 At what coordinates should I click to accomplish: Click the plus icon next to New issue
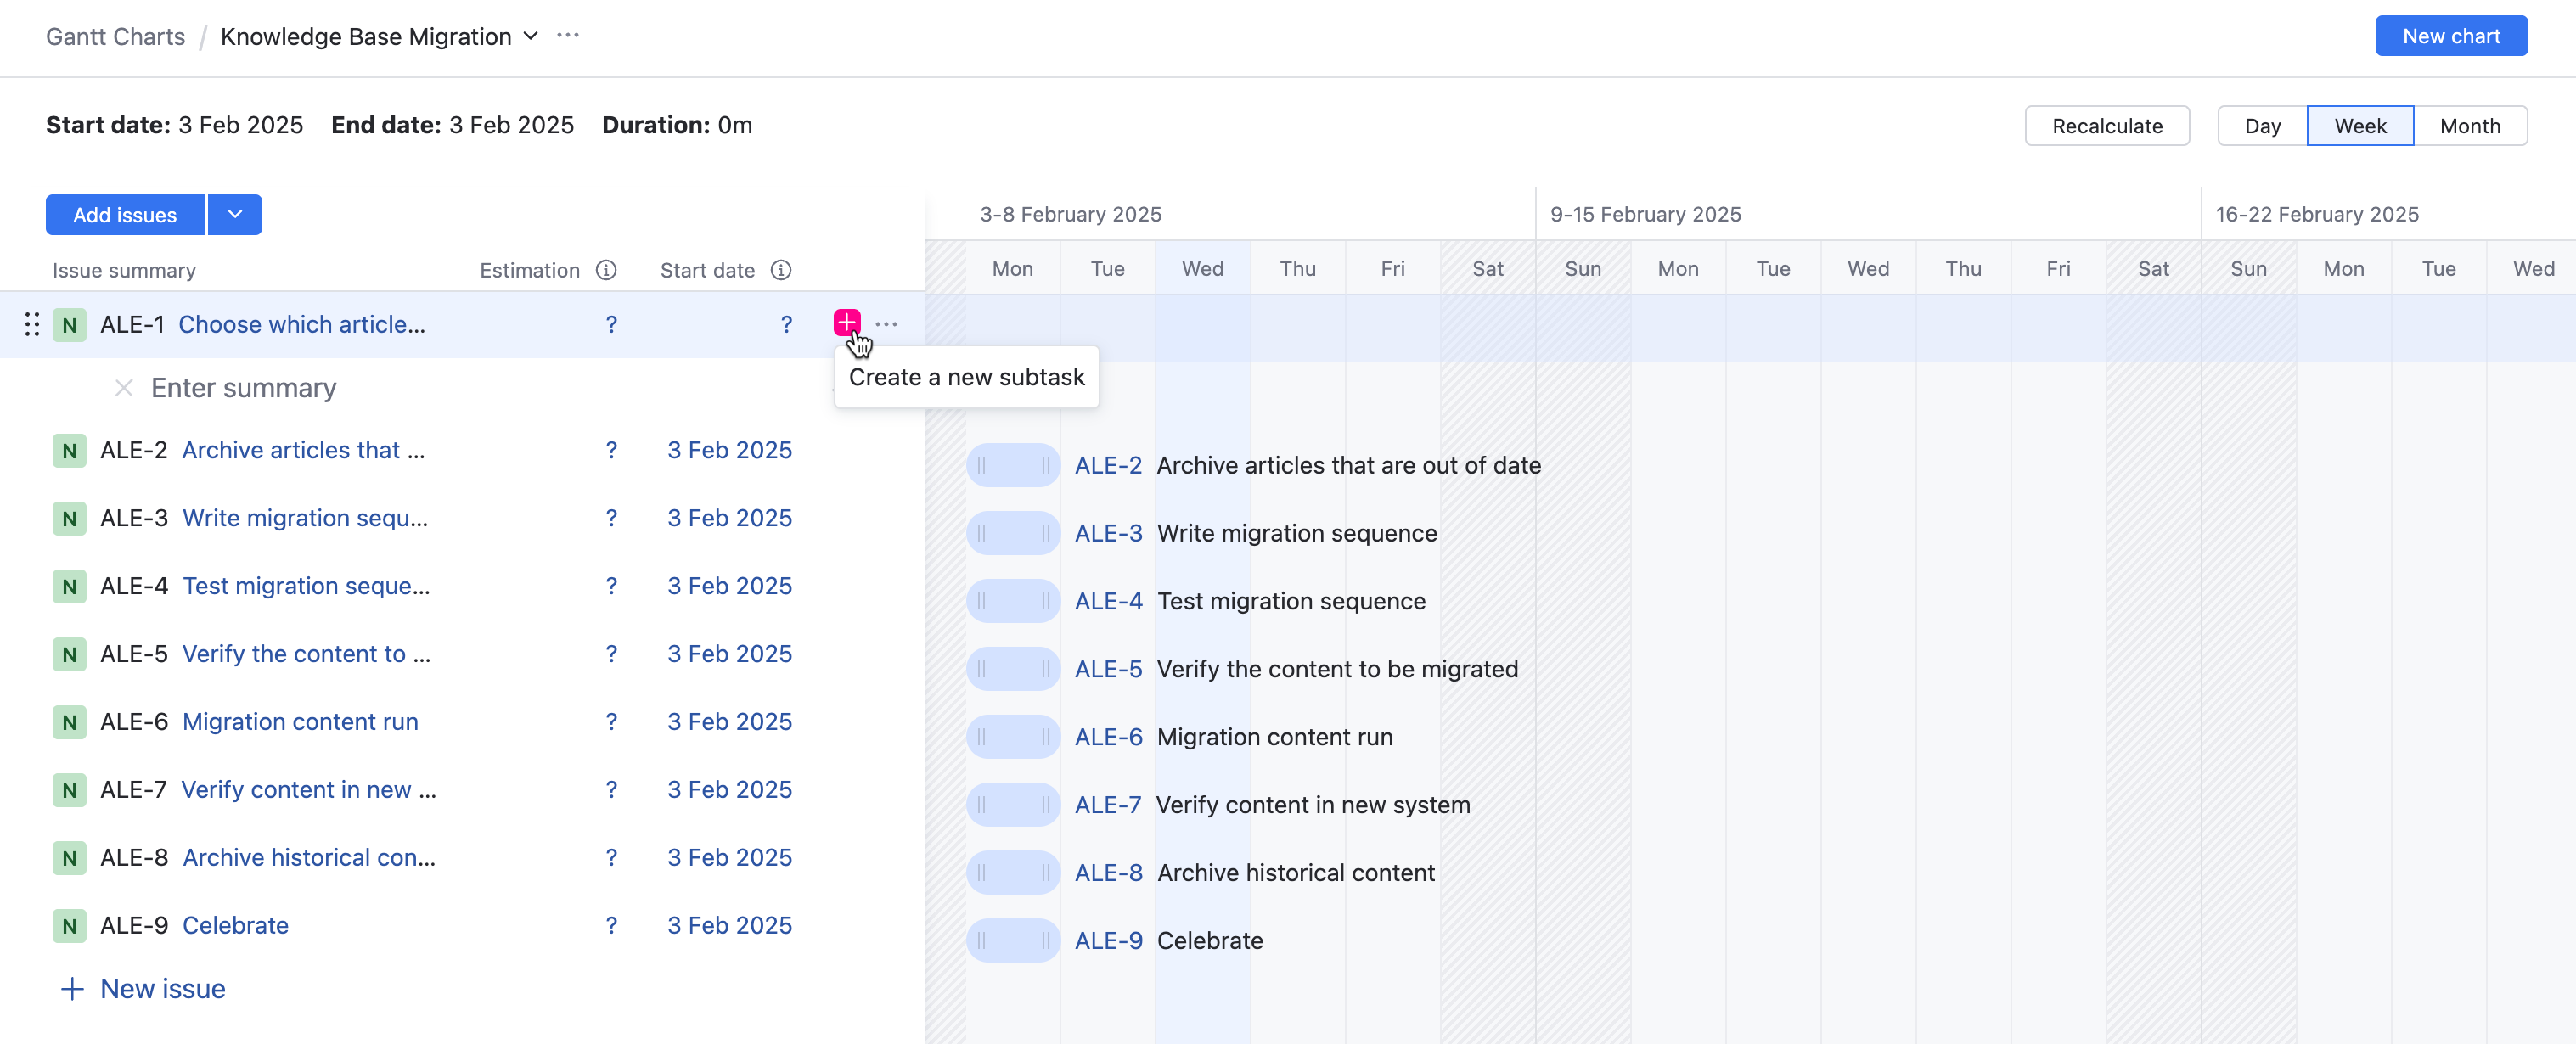coord(72,989)
